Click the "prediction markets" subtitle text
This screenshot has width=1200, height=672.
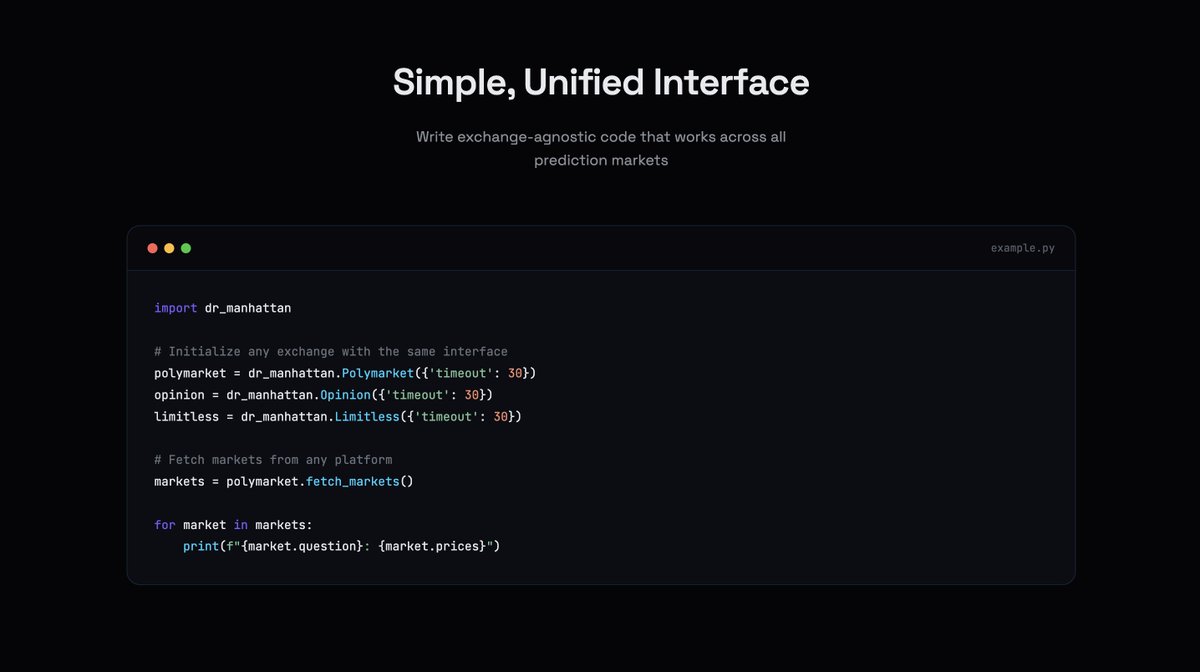(x=601, y=160)
